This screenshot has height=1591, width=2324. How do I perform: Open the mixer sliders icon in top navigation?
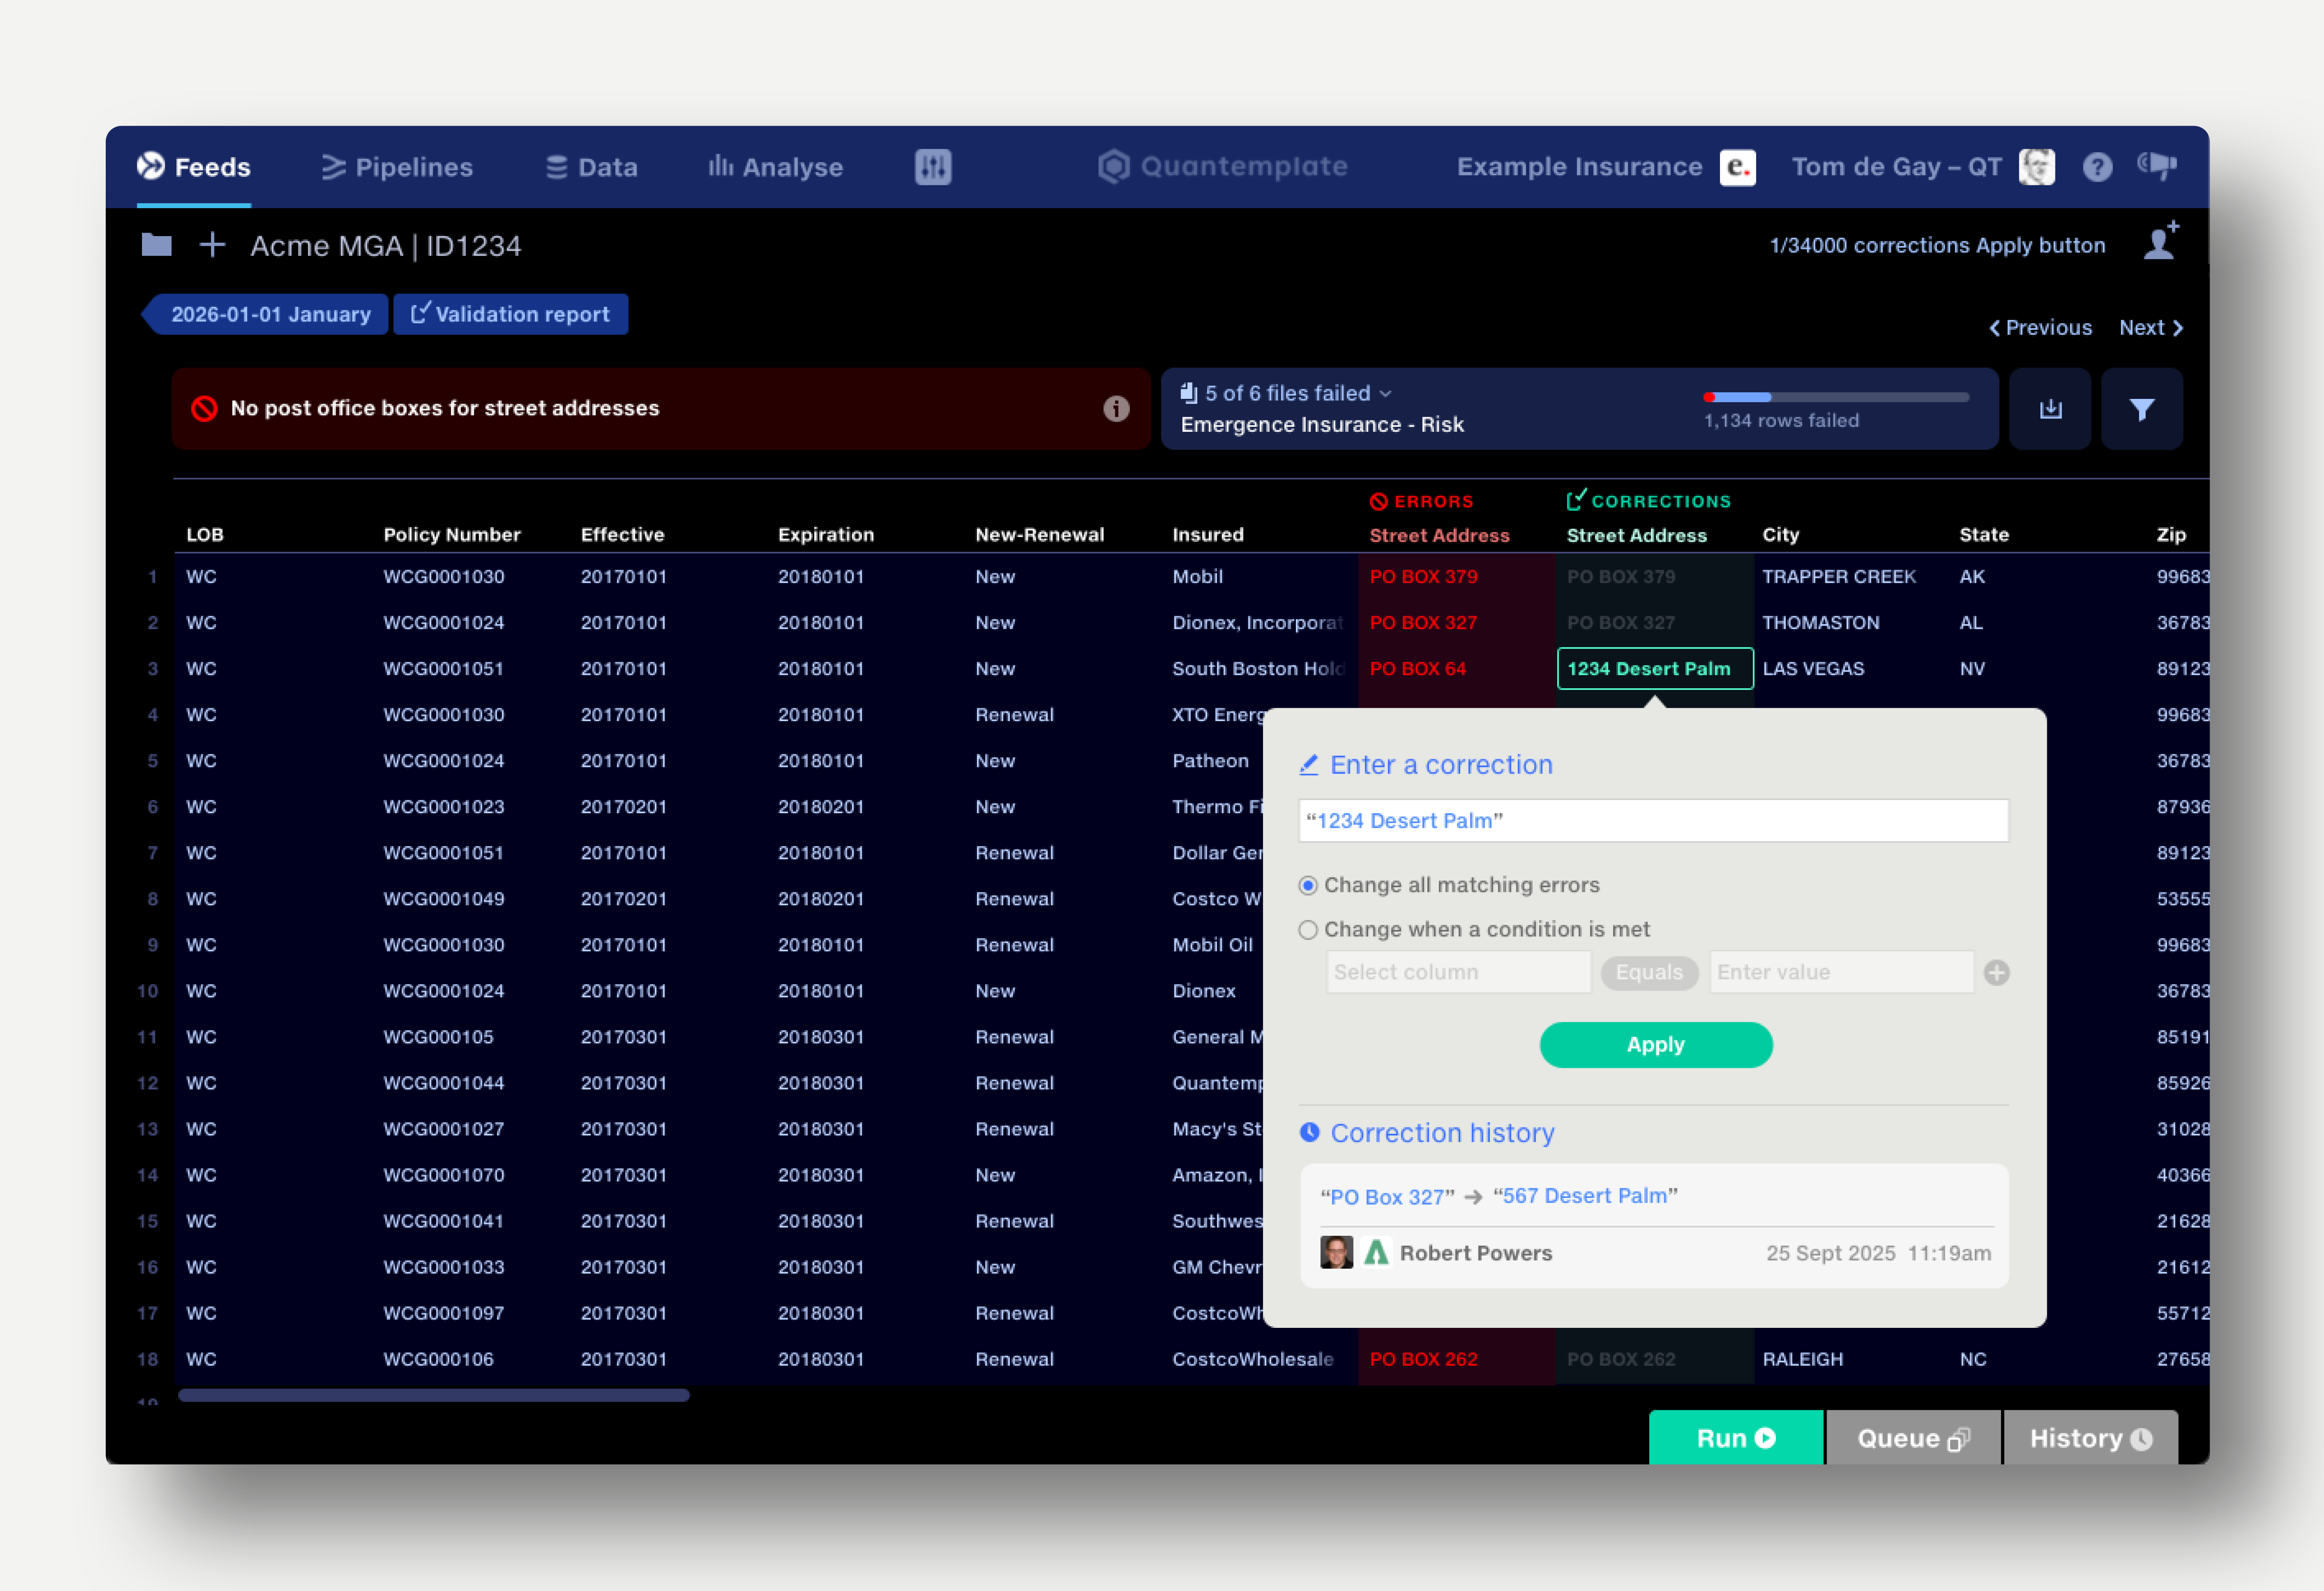[932, 167]
